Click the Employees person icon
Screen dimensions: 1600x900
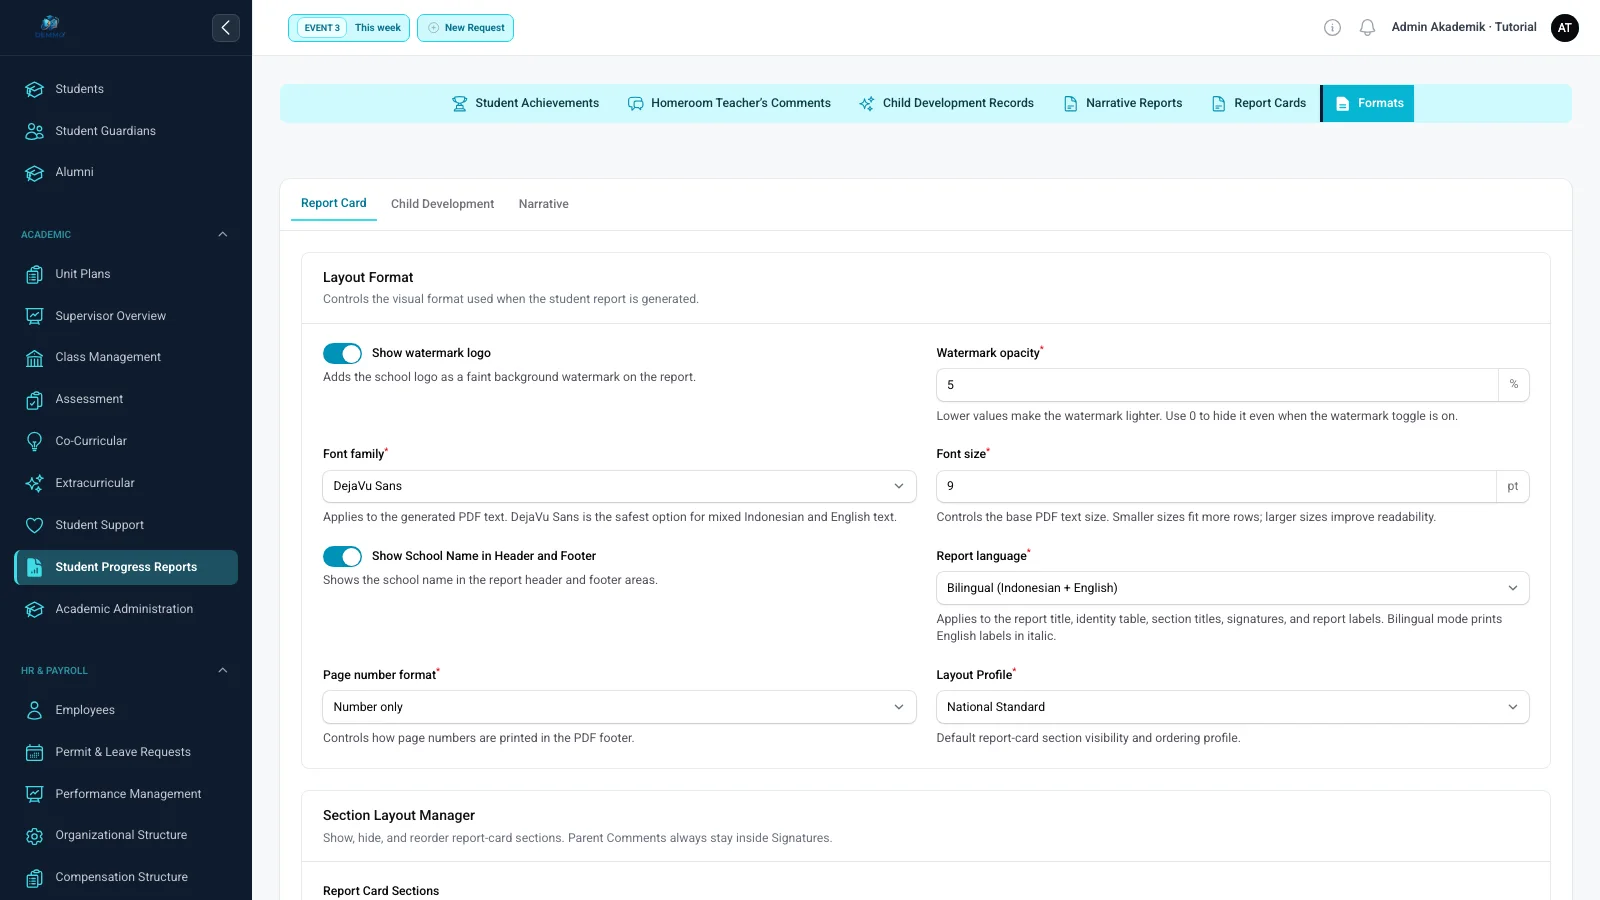click(x=34, y=710)
